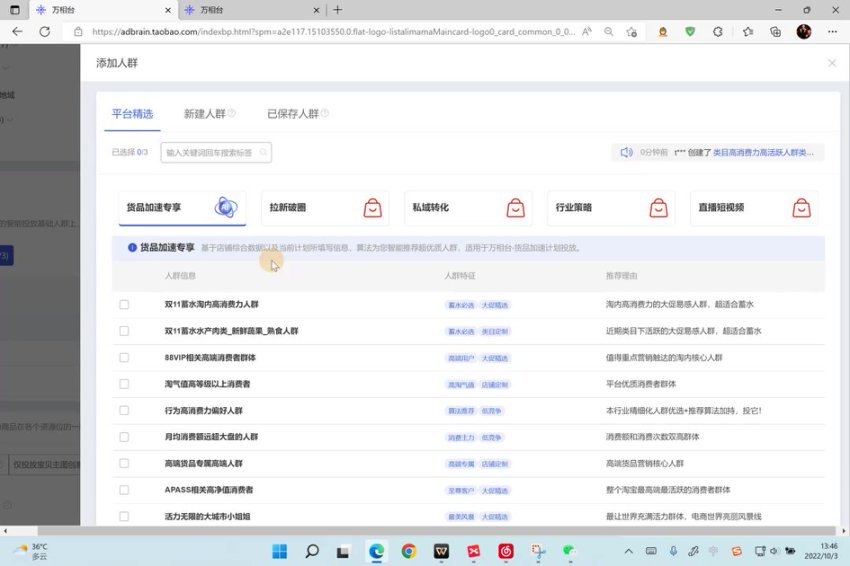Switch to the 新建人群 tab

tap(204, 114)
